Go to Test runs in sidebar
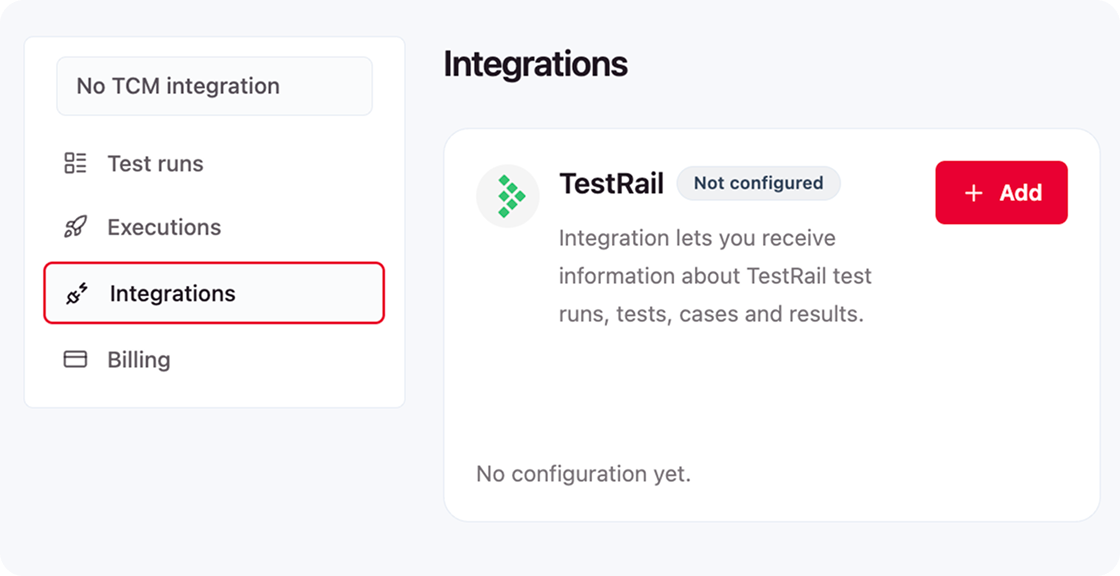The image size is (1120, 576). tap(155, 164)
